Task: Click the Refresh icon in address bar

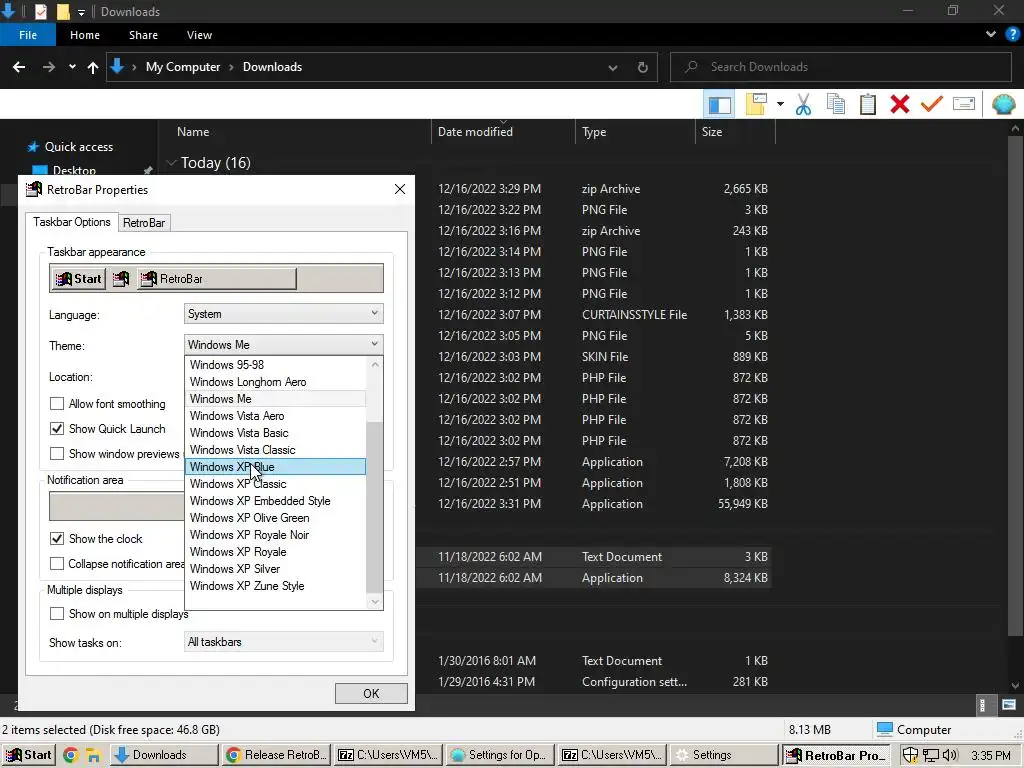Action: click(643, 67)
